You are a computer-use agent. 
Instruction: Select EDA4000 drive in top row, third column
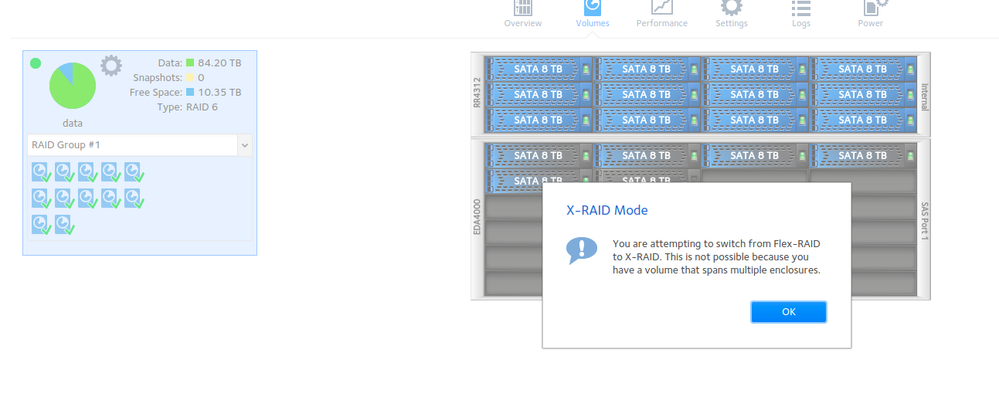coord(755,155)
